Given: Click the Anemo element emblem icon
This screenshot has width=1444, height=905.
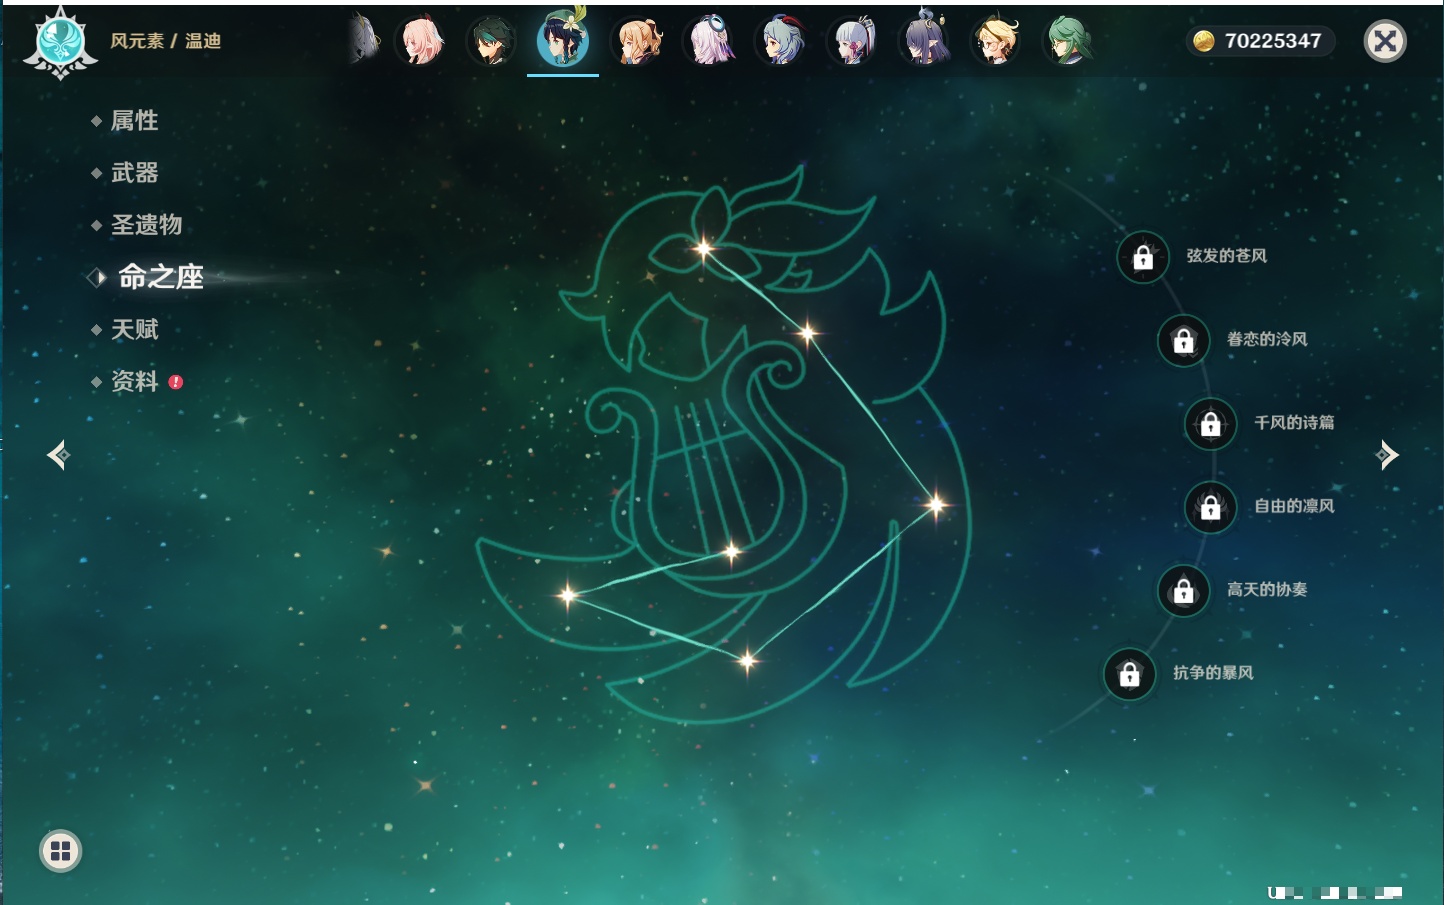Looking at the screenshot, I should click(60, 42).
